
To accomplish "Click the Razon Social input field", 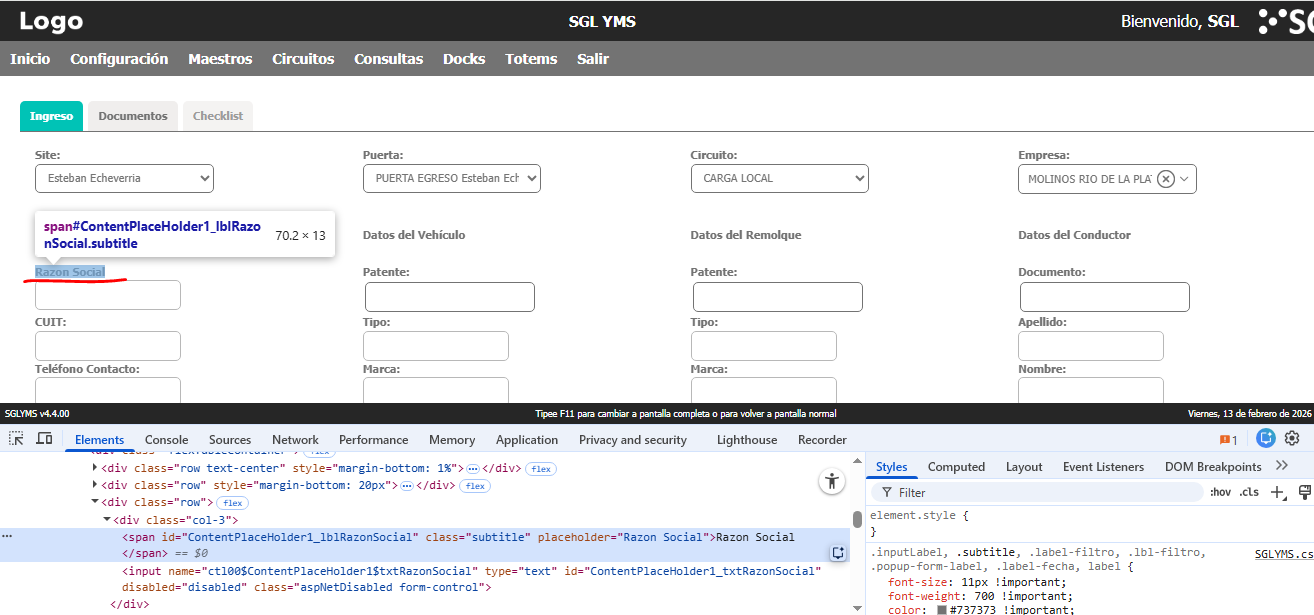I will [108, 295].
